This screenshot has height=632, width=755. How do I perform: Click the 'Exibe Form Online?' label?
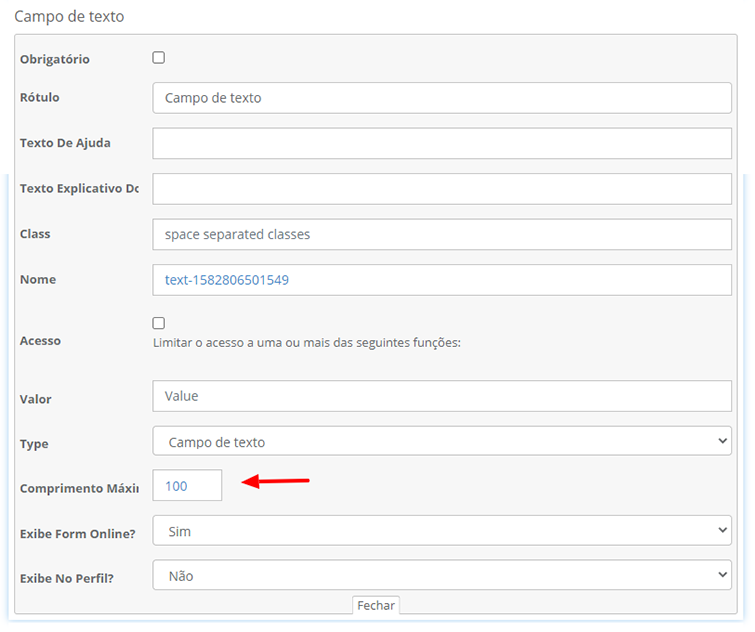pyautogui.click(x=77, y=534)
